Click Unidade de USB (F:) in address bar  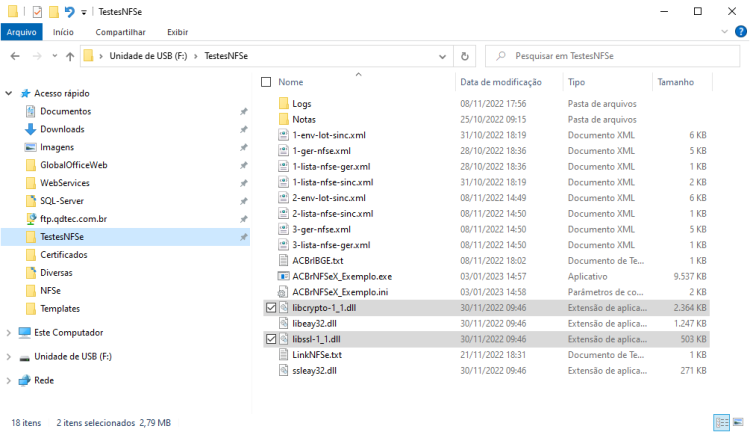click(148, 56)
